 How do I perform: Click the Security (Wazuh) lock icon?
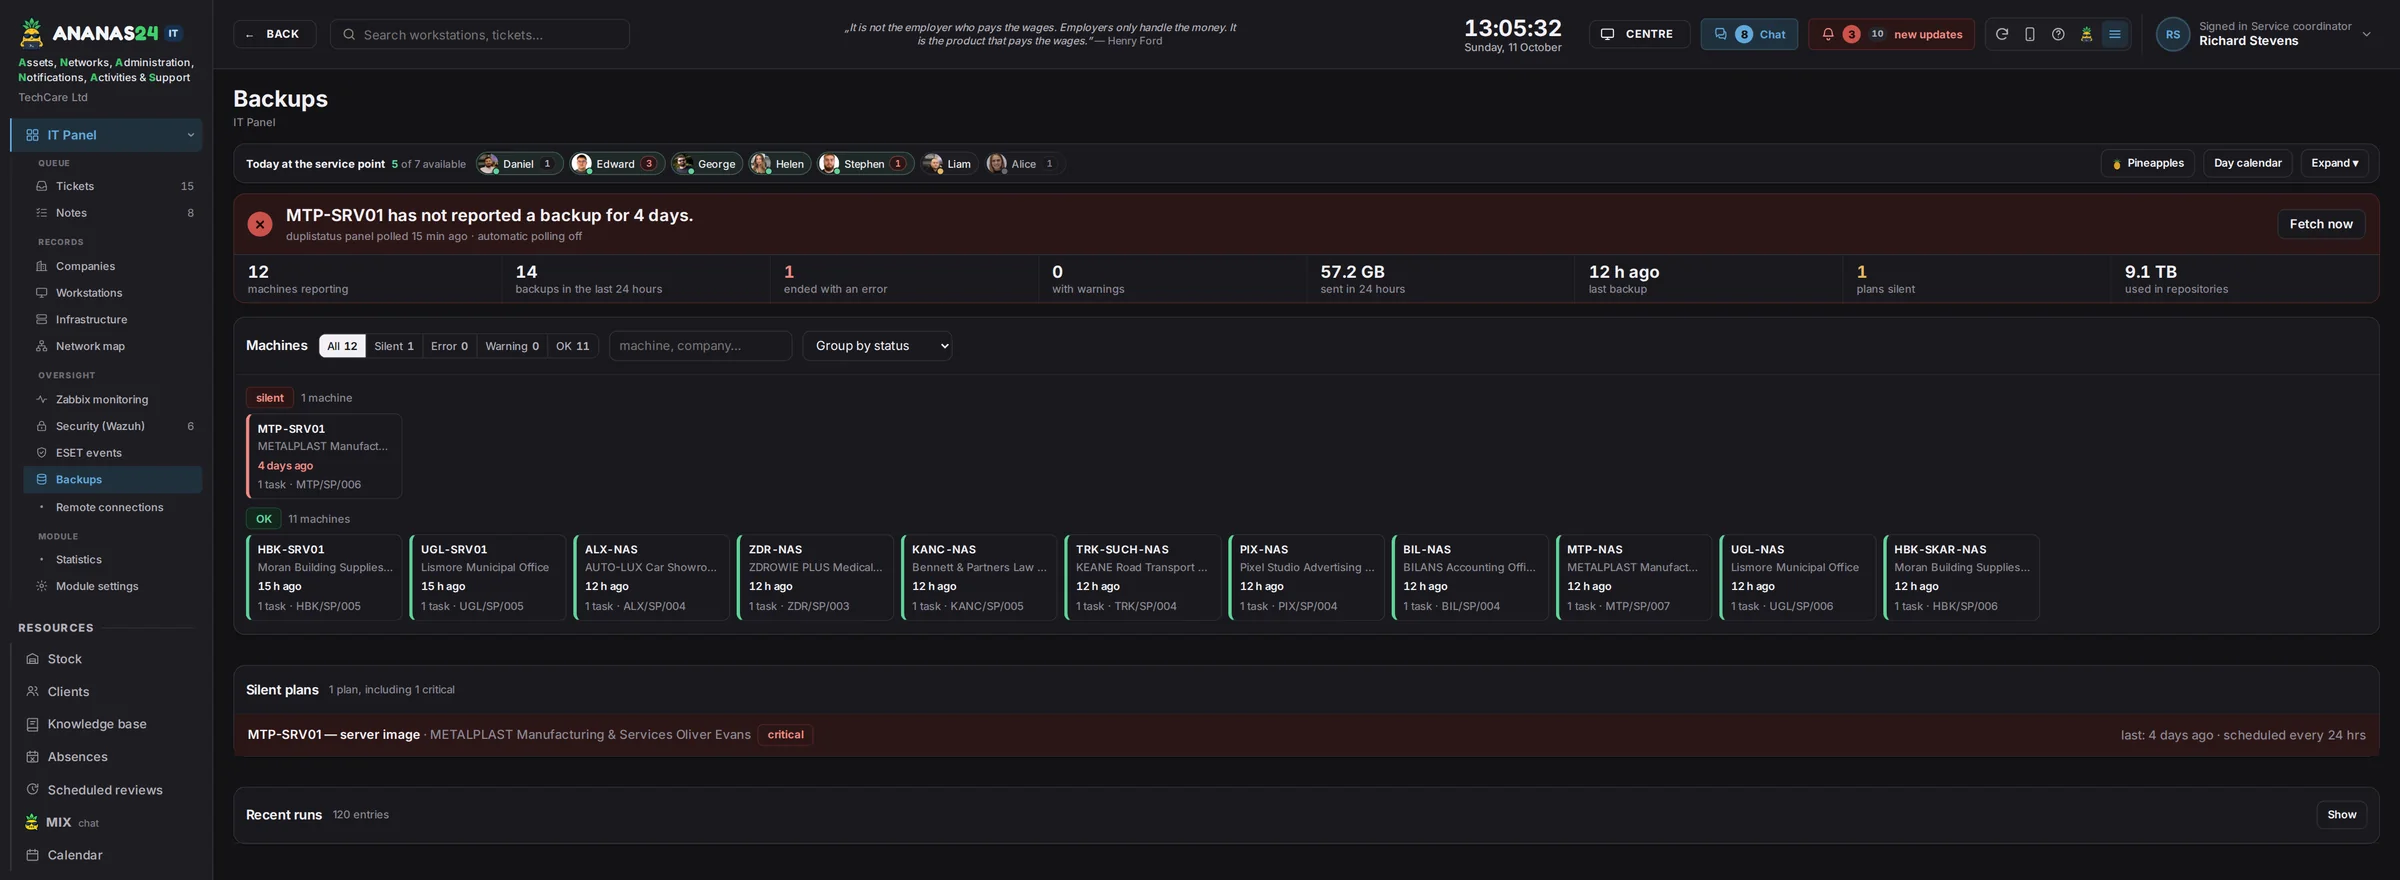click(42, 426)
